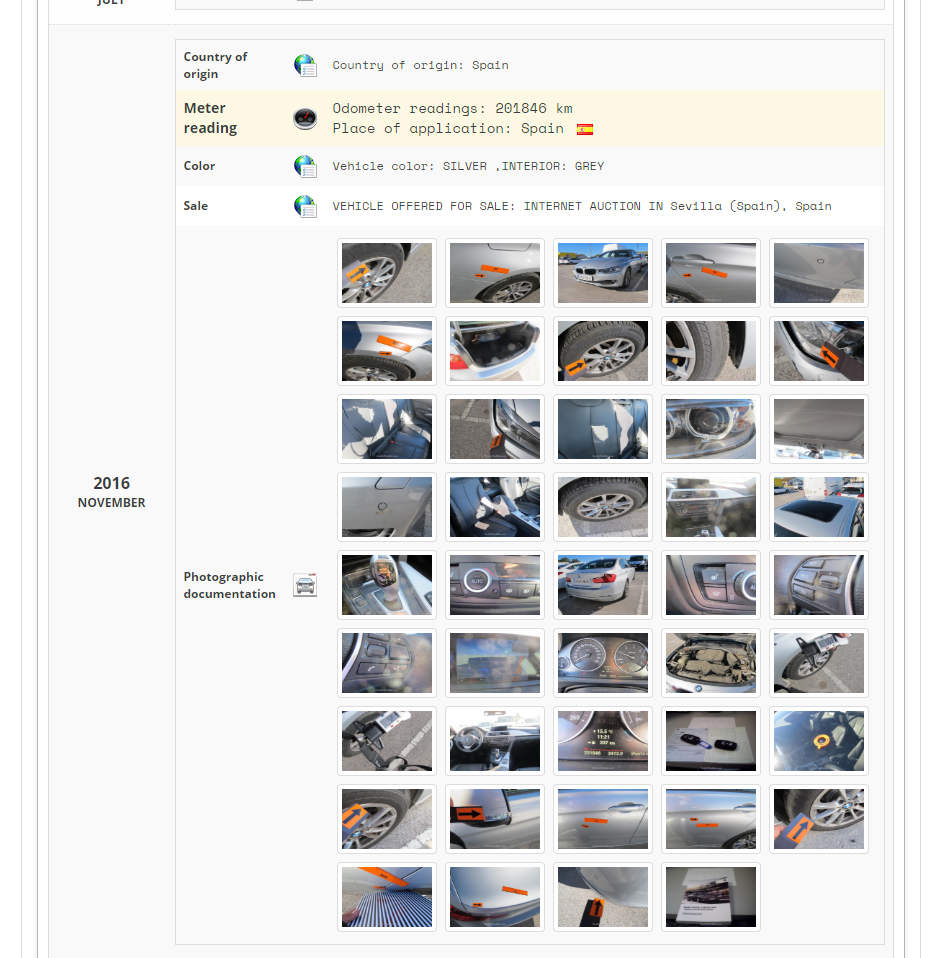Click the internet auction in Sevilla sale text

pyautogui.click(x=581, y=206)
